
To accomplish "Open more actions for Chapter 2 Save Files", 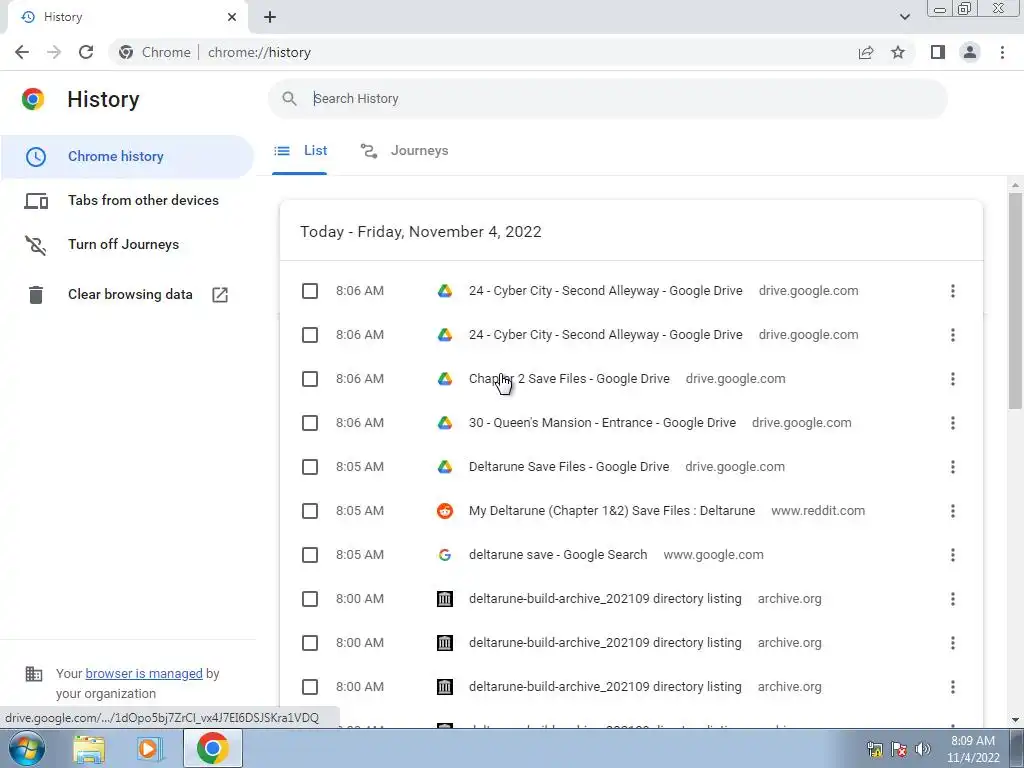I will 953,379.
